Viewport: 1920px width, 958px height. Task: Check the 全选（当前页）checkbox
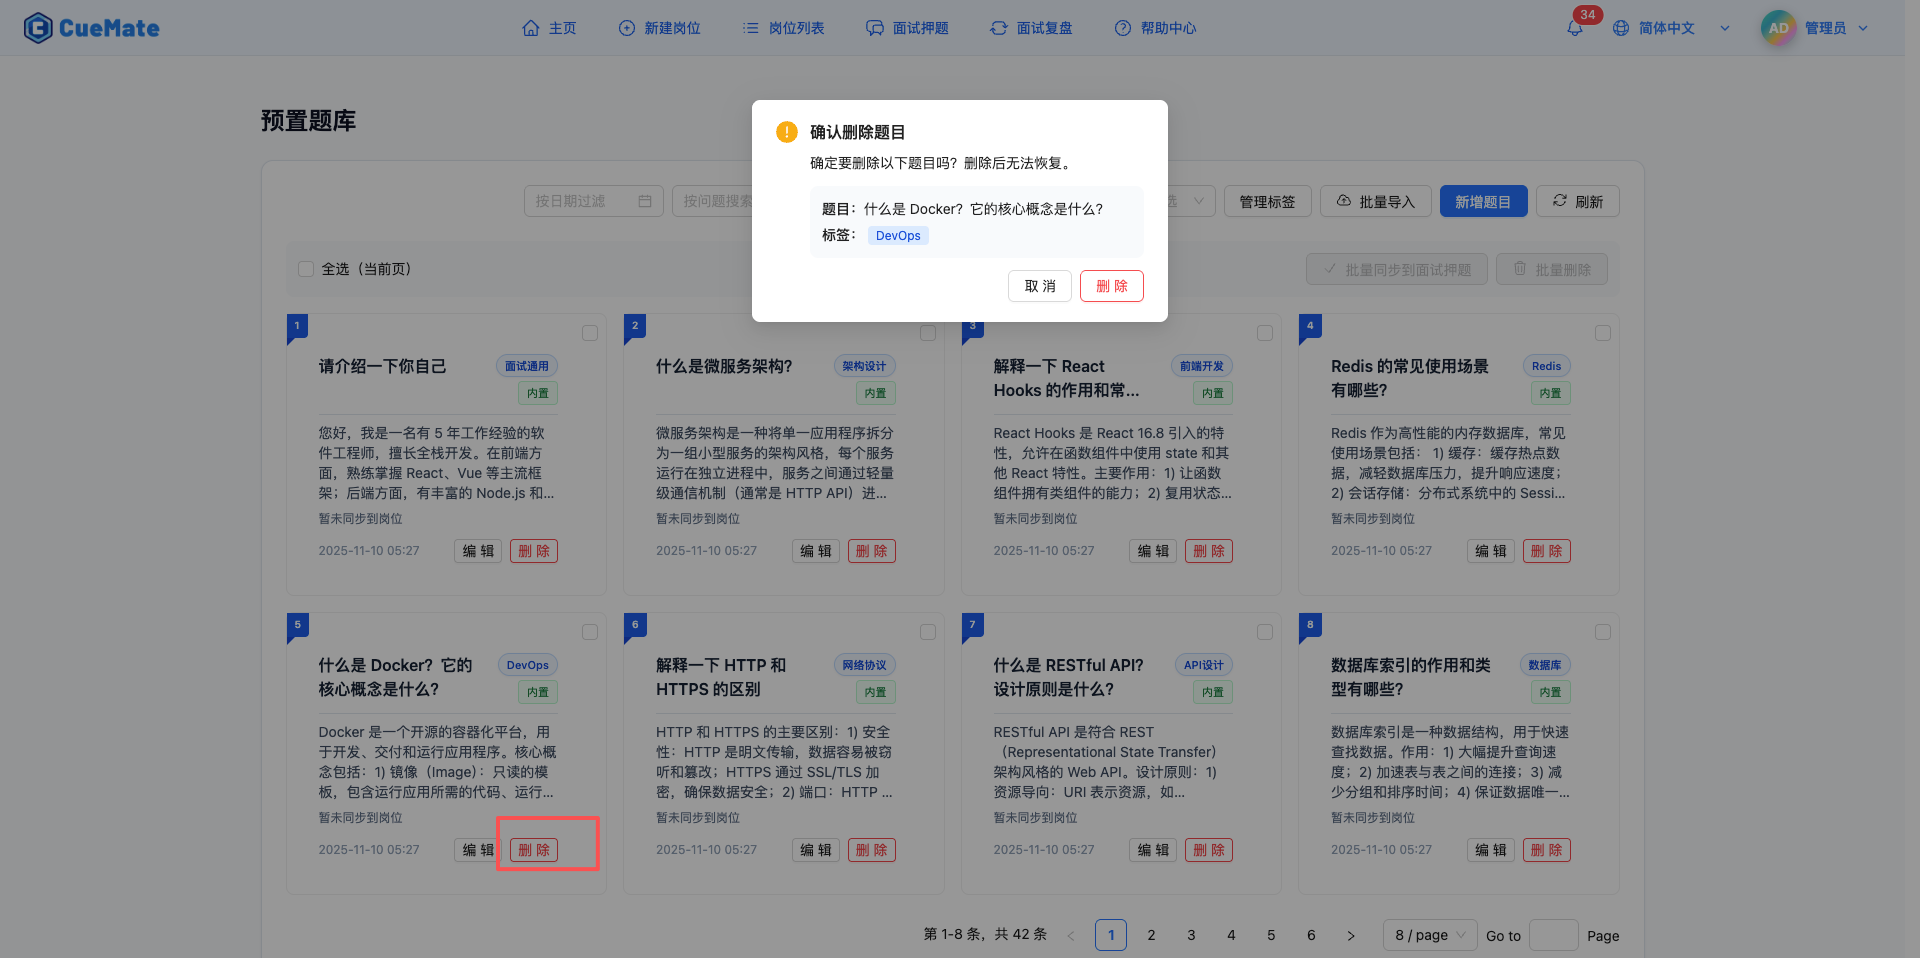pyautogui.click(x=306, y=269)
